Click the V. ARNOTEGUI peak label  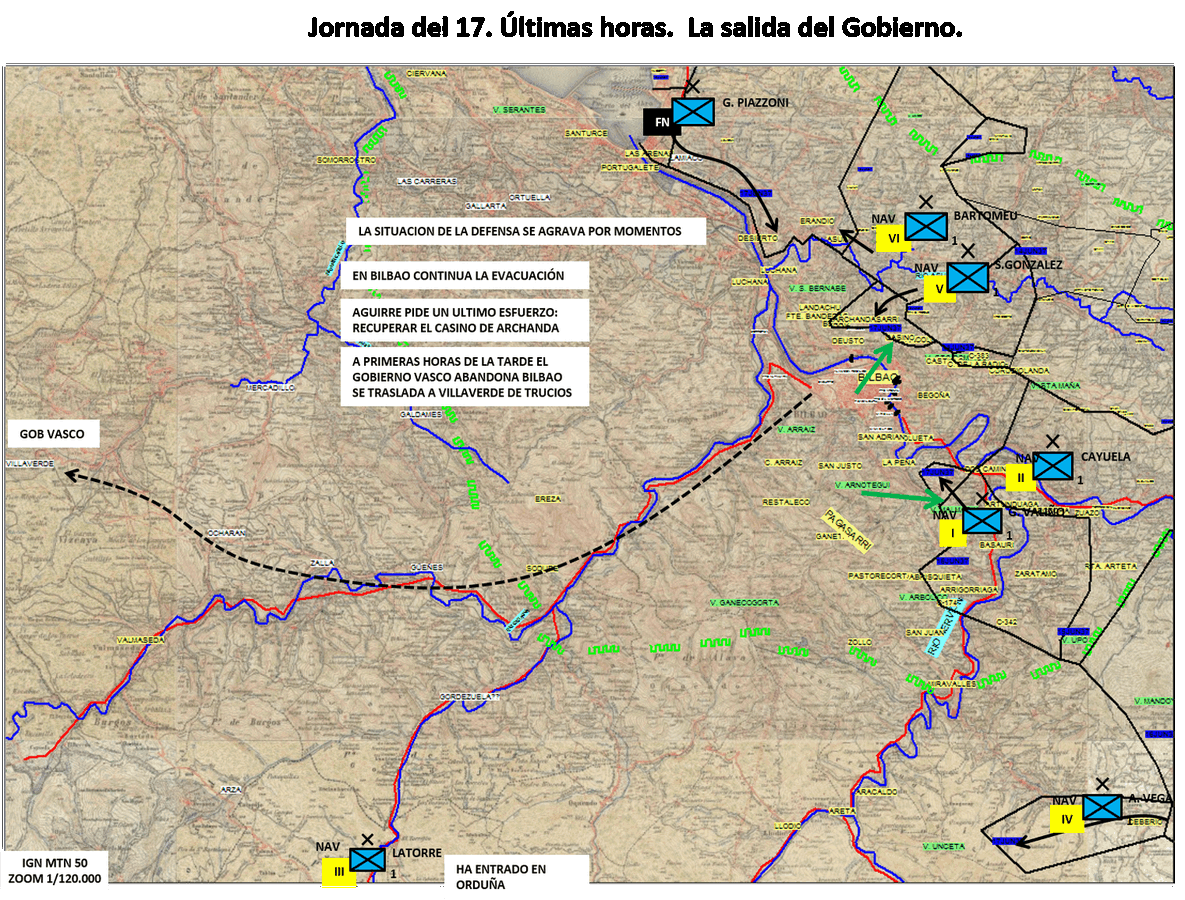pyautogui.click(x=862, y=484)
